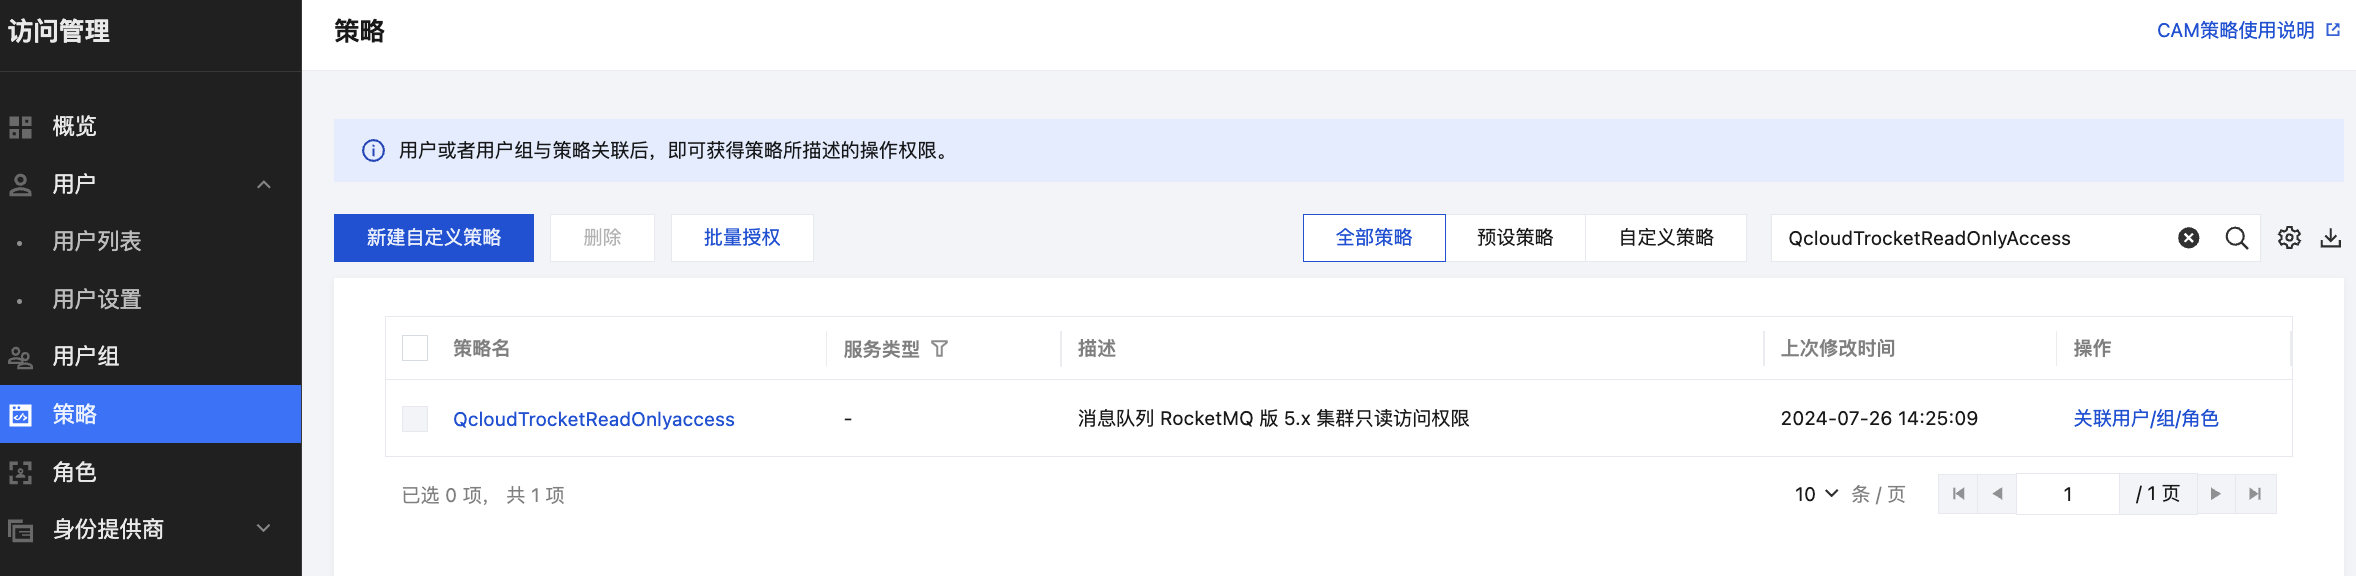Open 用户组 in the sidebar
This screenshot has width=2356, height=576.
tap(150, 356)
